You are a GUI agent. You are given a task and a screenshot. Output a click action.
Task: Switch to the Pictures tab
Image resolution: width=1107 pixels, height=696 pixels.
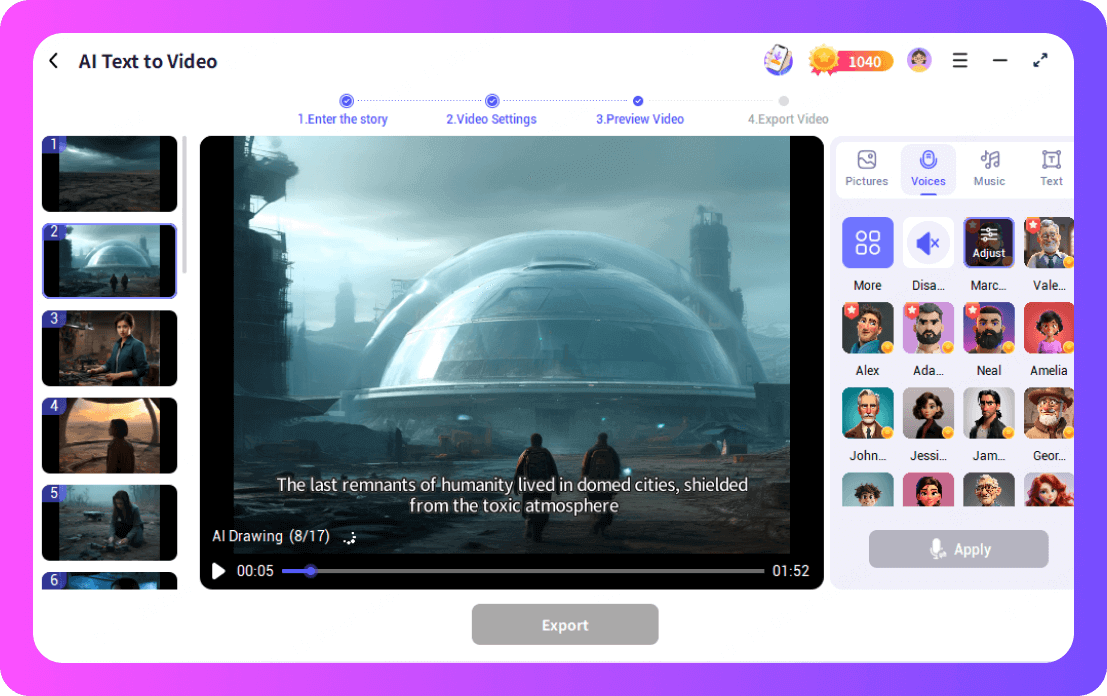click(x=866, y=168)
